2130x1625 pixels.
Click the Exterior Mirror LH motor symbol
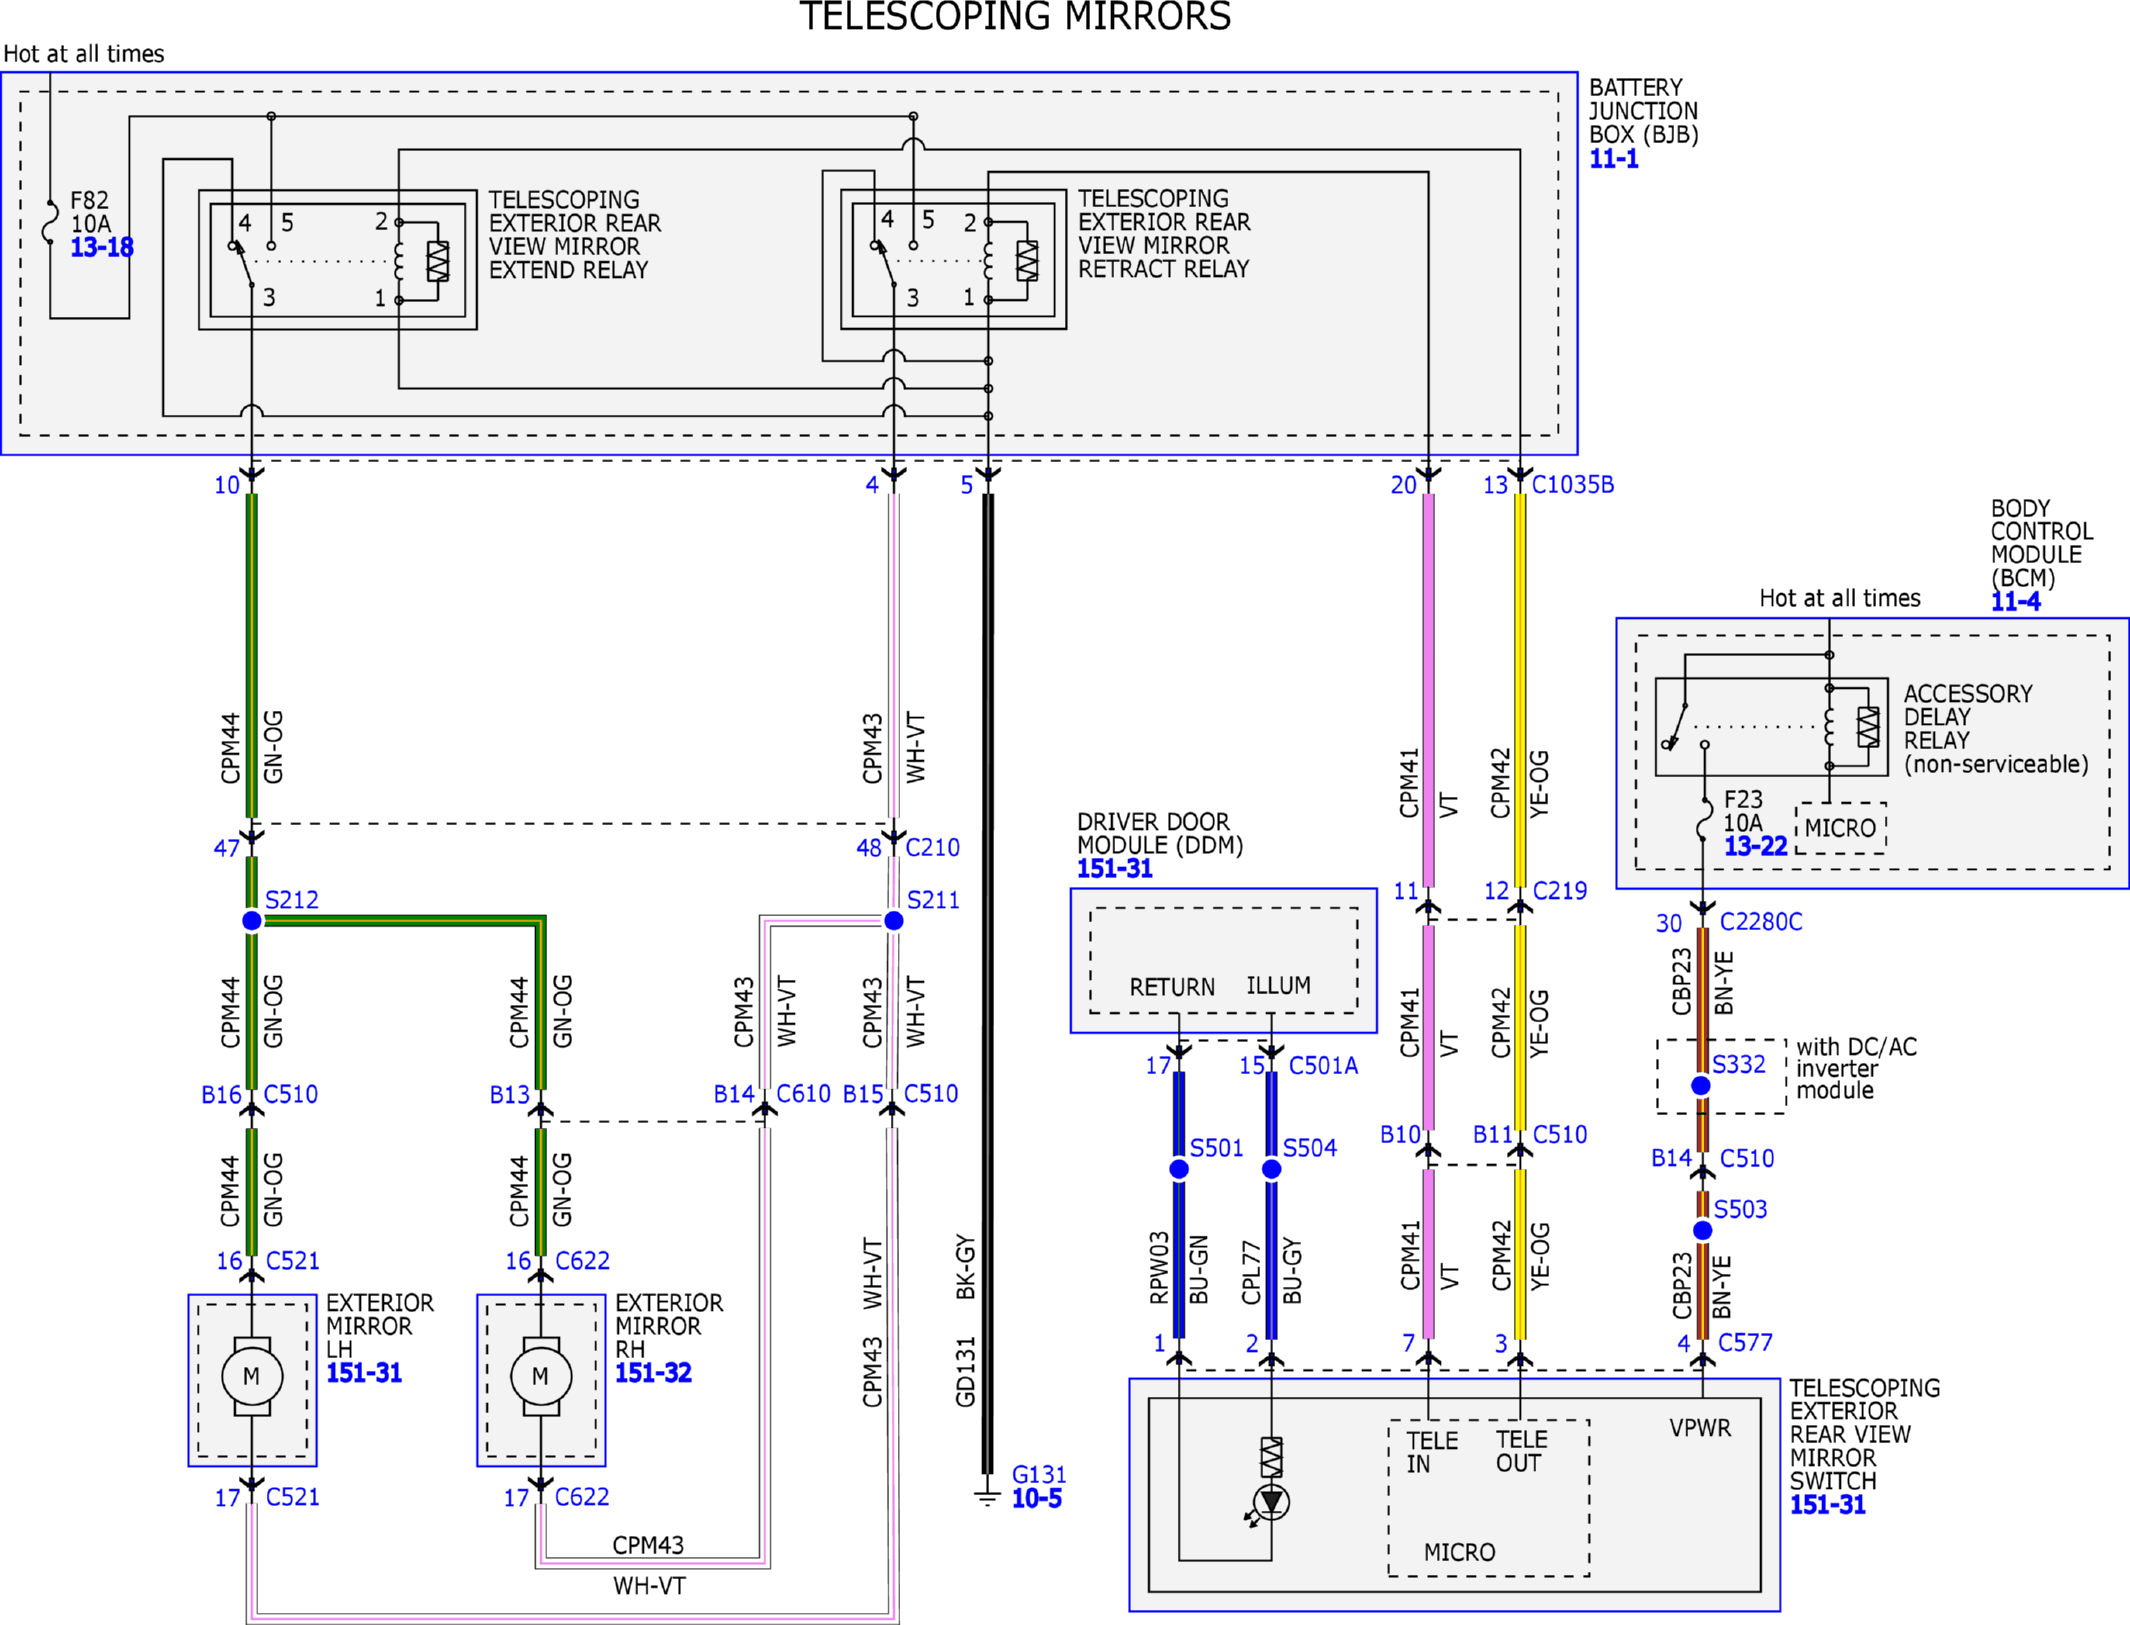[251, 1376]
